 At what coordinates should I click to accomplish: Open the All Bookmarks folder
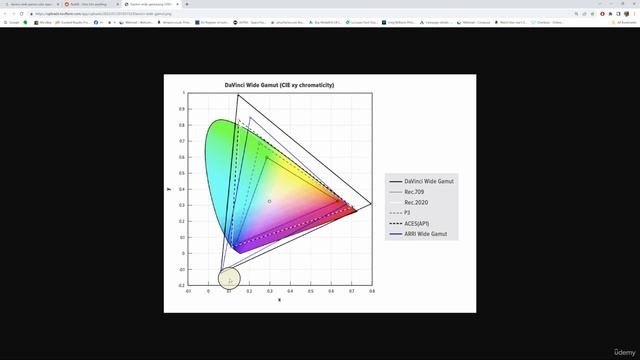coord(624,22)
